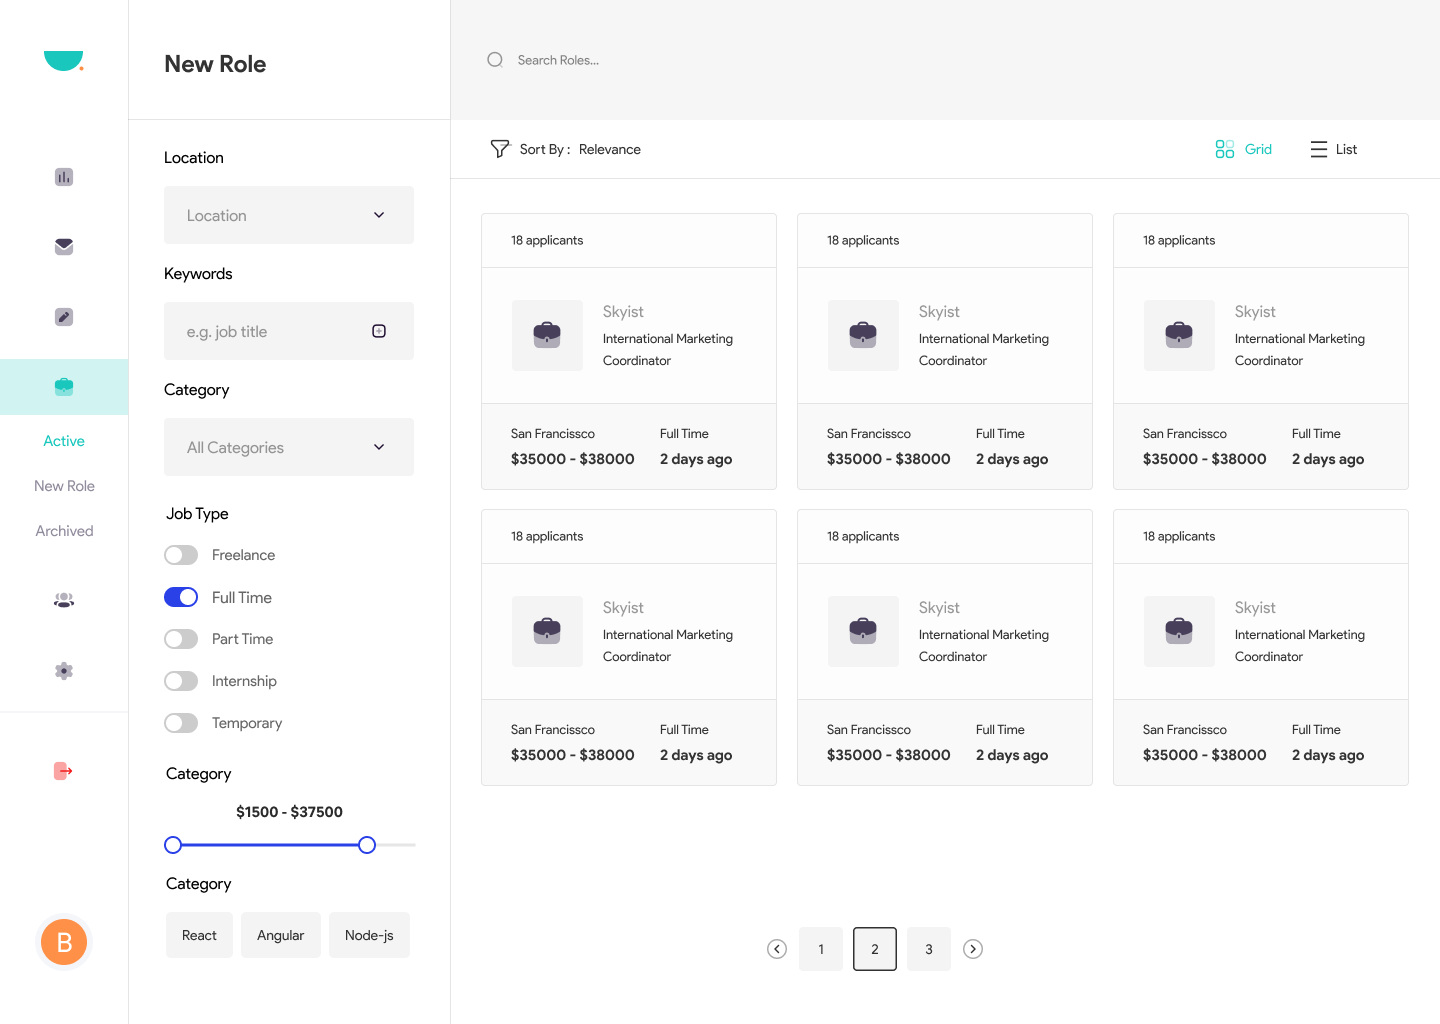Select the briefcase jobs sidebar icon
Viewport: 1440px width, 1024px height.
click(x=64, y=387)
